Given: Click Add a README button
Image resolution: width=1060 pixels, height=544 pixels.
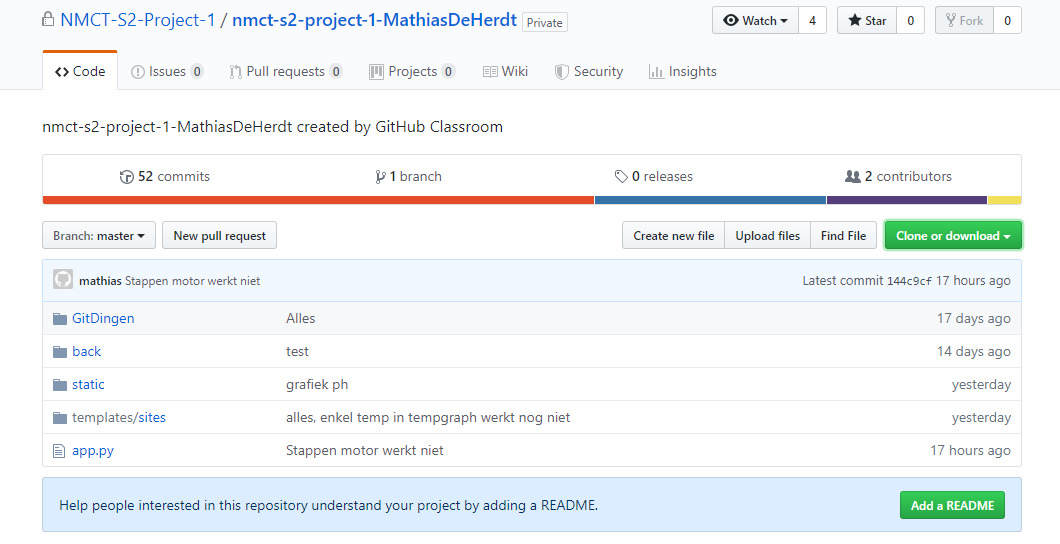Looking at the screenshot, I should (x=952, y=505).
